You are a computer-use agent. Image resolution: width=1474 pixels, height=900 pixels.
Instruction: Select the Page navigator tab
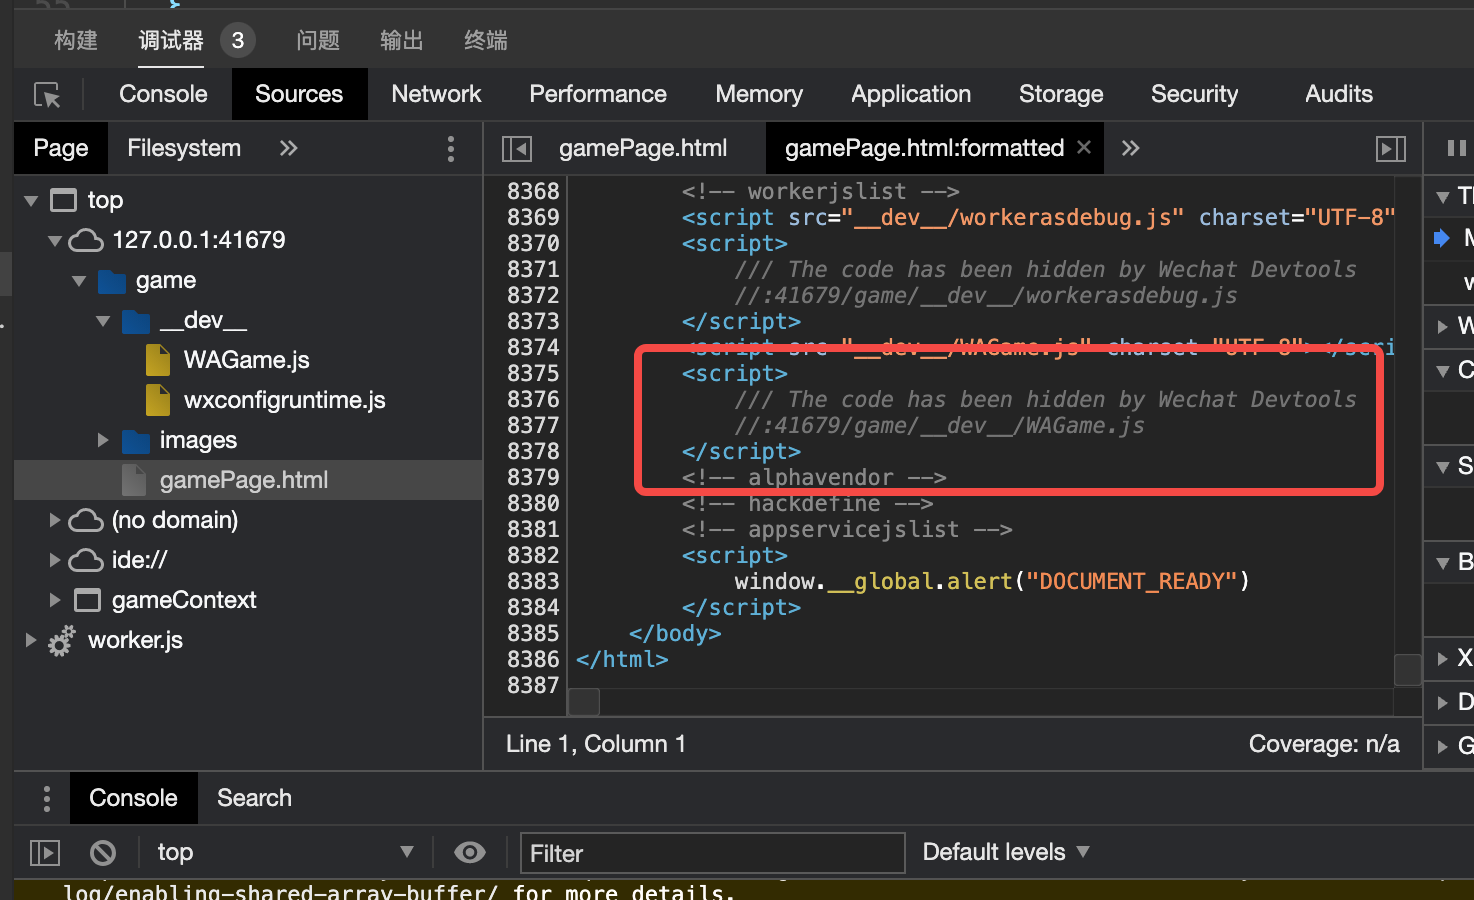point(61,148)
